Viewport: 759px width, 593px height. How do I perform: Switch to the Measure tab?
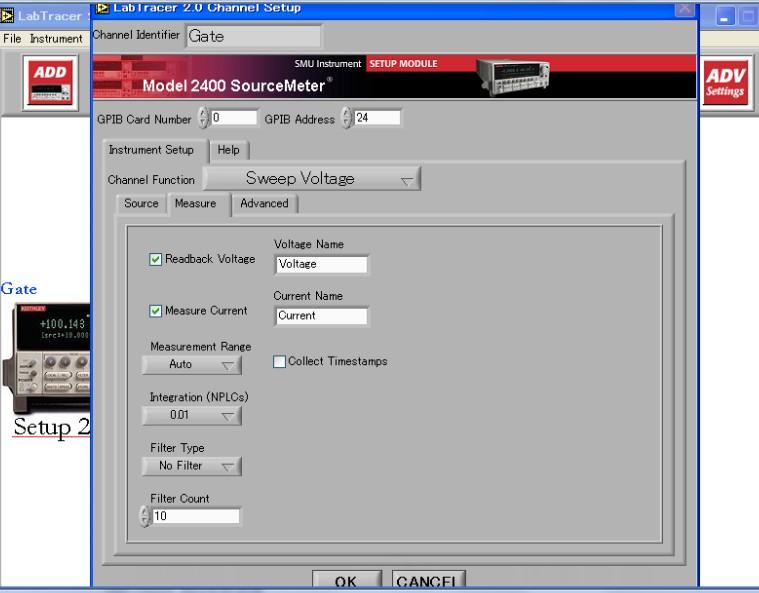coord(196,203)
